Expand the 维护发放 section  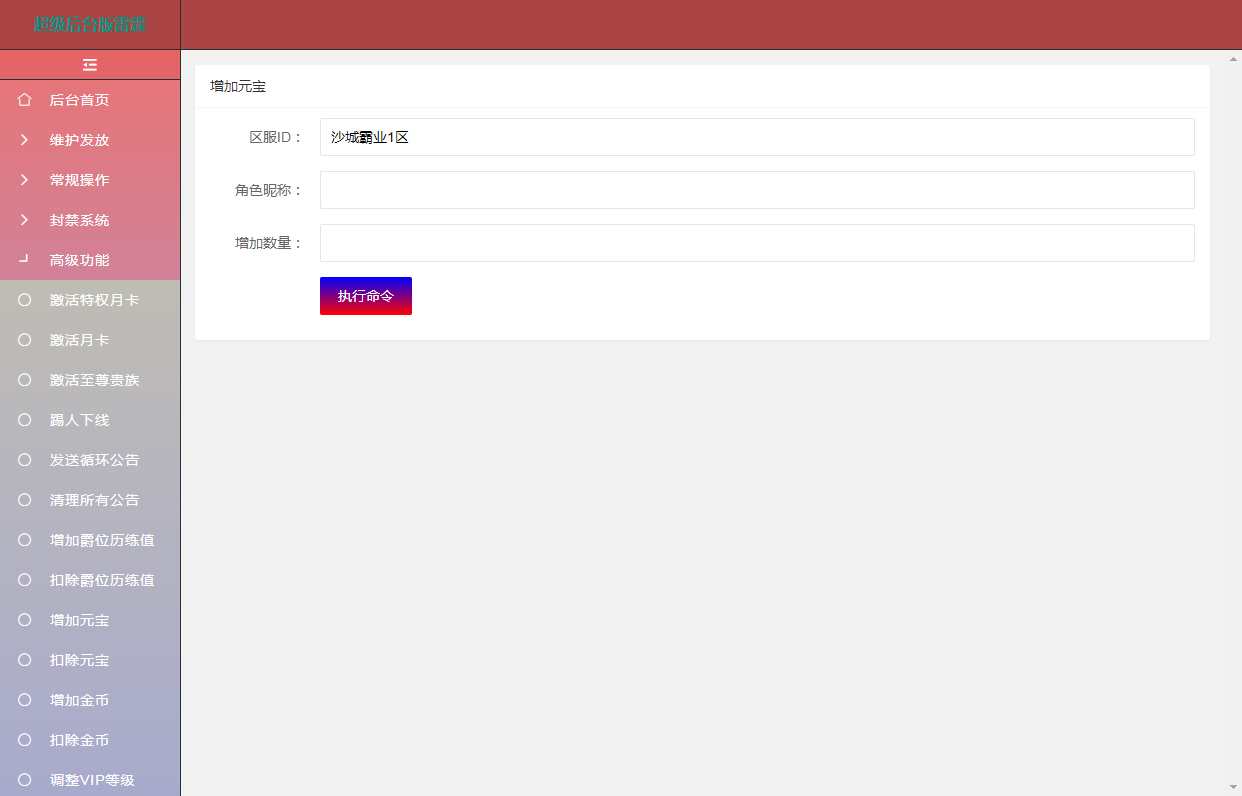click(79, 140)
